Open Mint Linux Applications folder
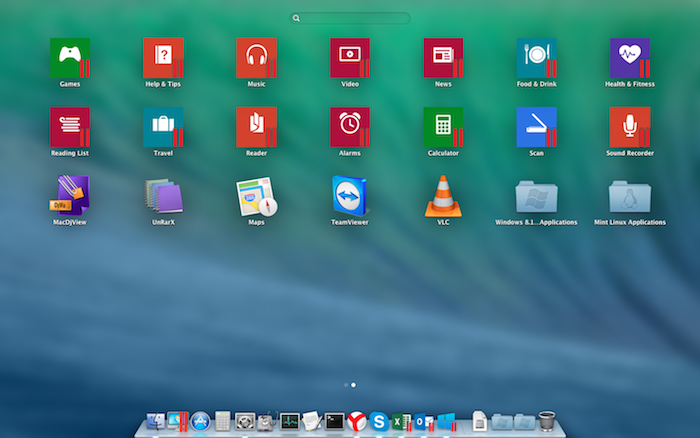This screenshot has width=700, height=438. point(629,196)
